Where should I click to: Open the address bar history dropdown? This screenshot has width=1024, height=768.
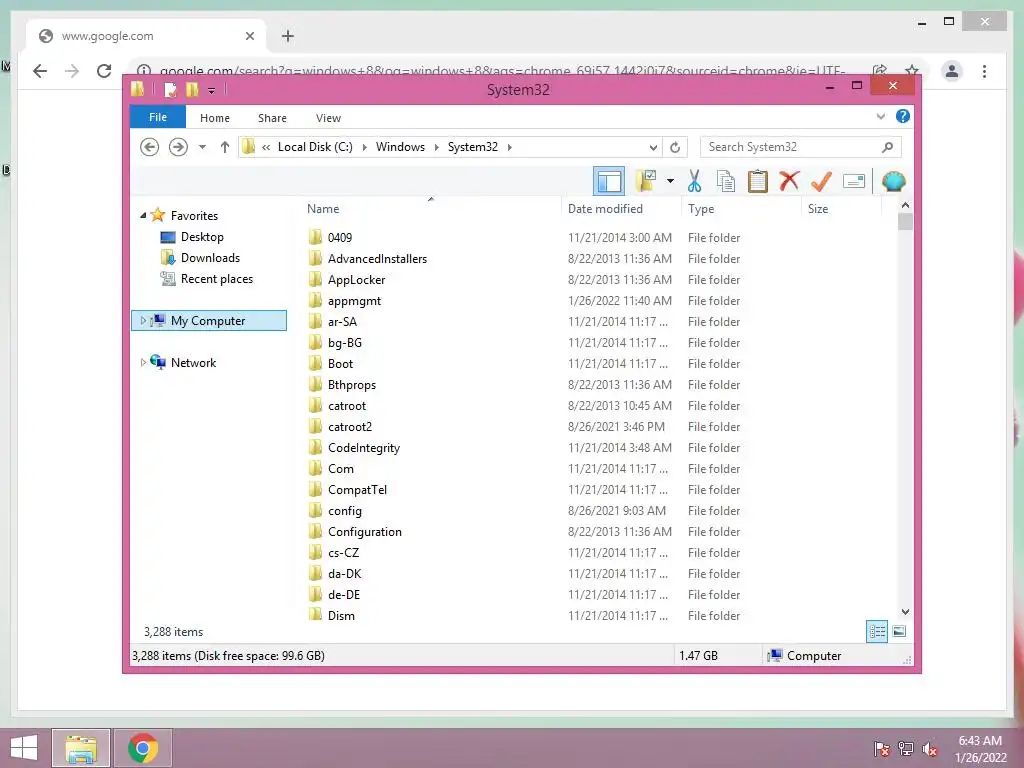coord(652,147)
